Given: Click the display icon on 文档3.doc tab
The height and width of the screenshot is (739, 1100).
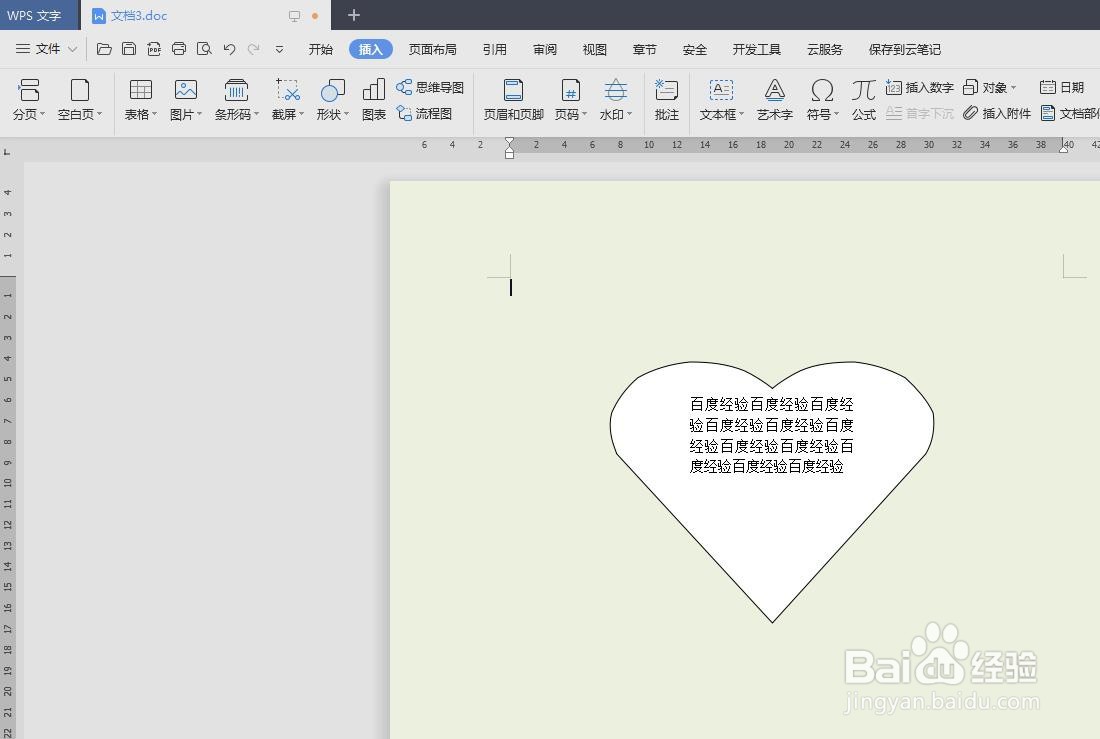Looking at the screenshot, I should point(295,15).
